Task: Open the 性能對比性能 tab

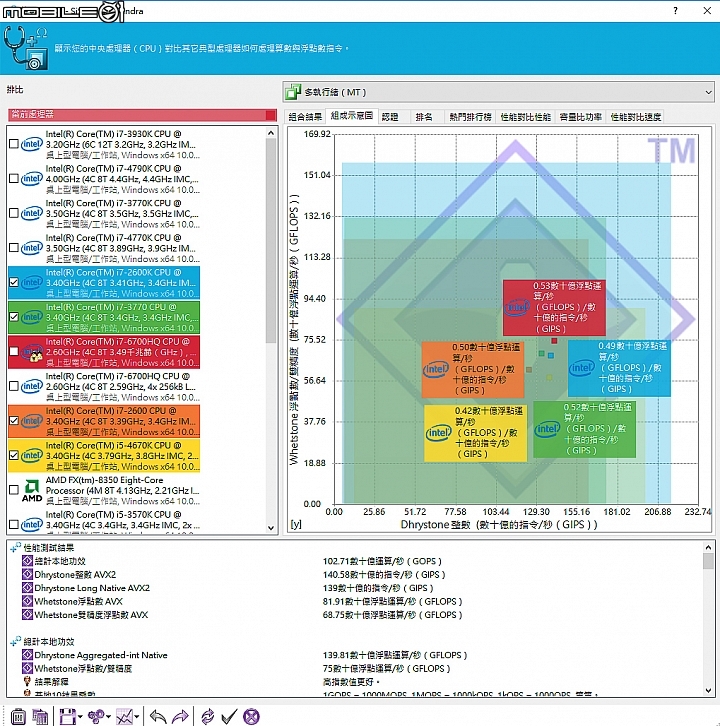Action: click(x=526, y=117)
